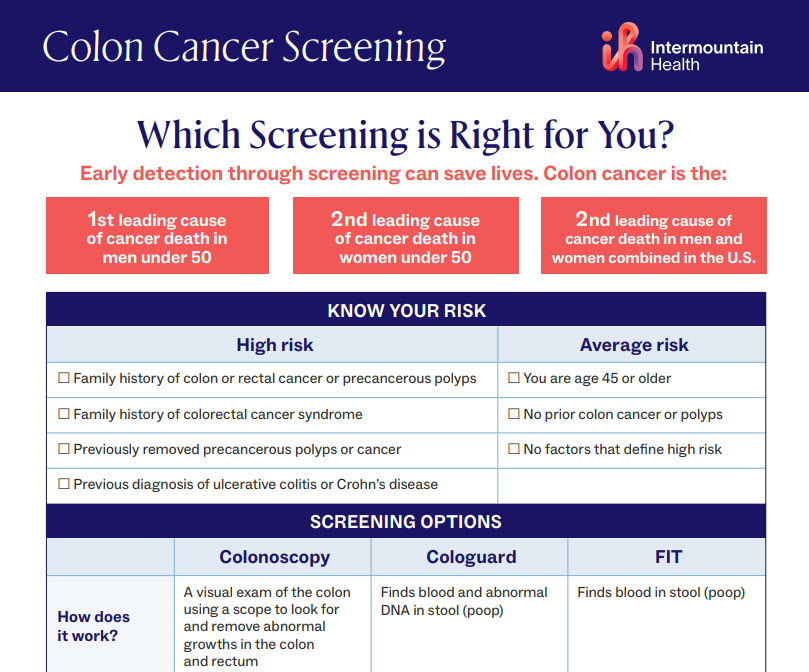Image resolution: width=809 pixels, height=672 pixels.
Task: Check 'You are age 45 or older'
Action: click(x=514, y=379)
